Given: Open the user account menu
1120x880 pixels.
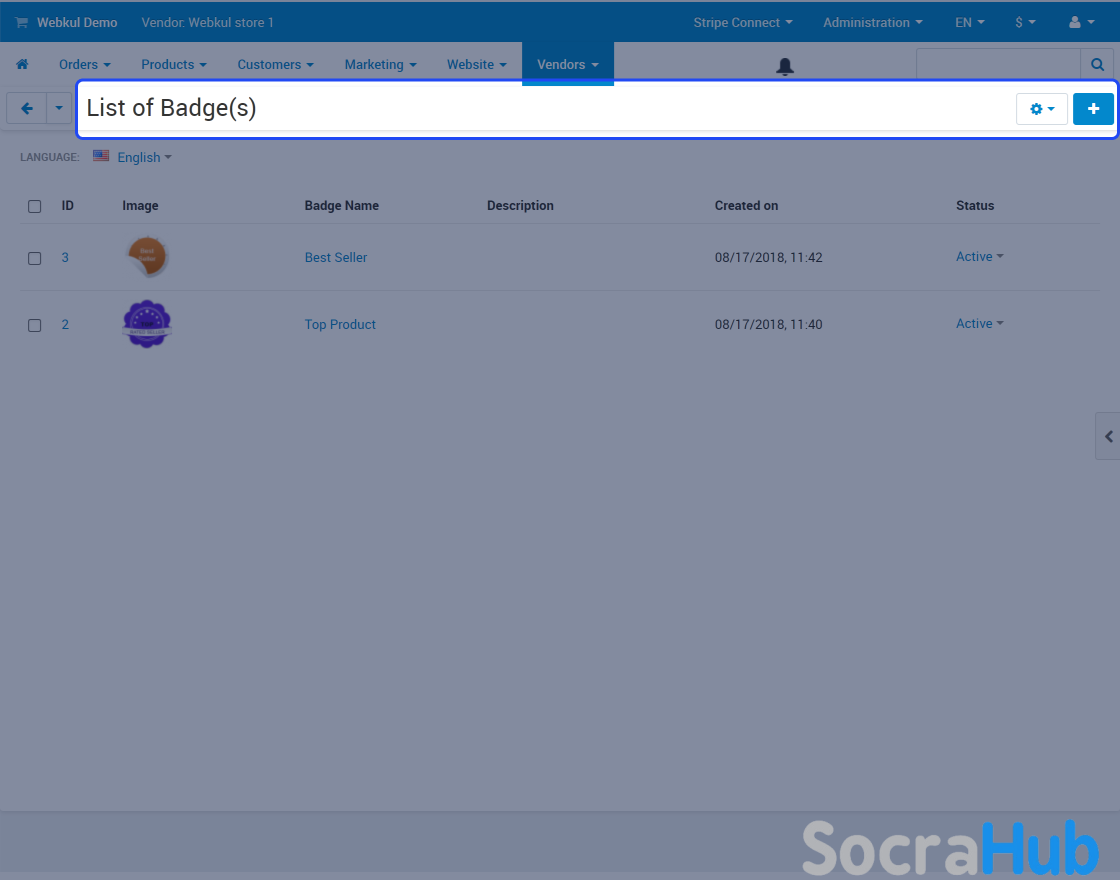Looking at the screenshot, I should 1081,22.
